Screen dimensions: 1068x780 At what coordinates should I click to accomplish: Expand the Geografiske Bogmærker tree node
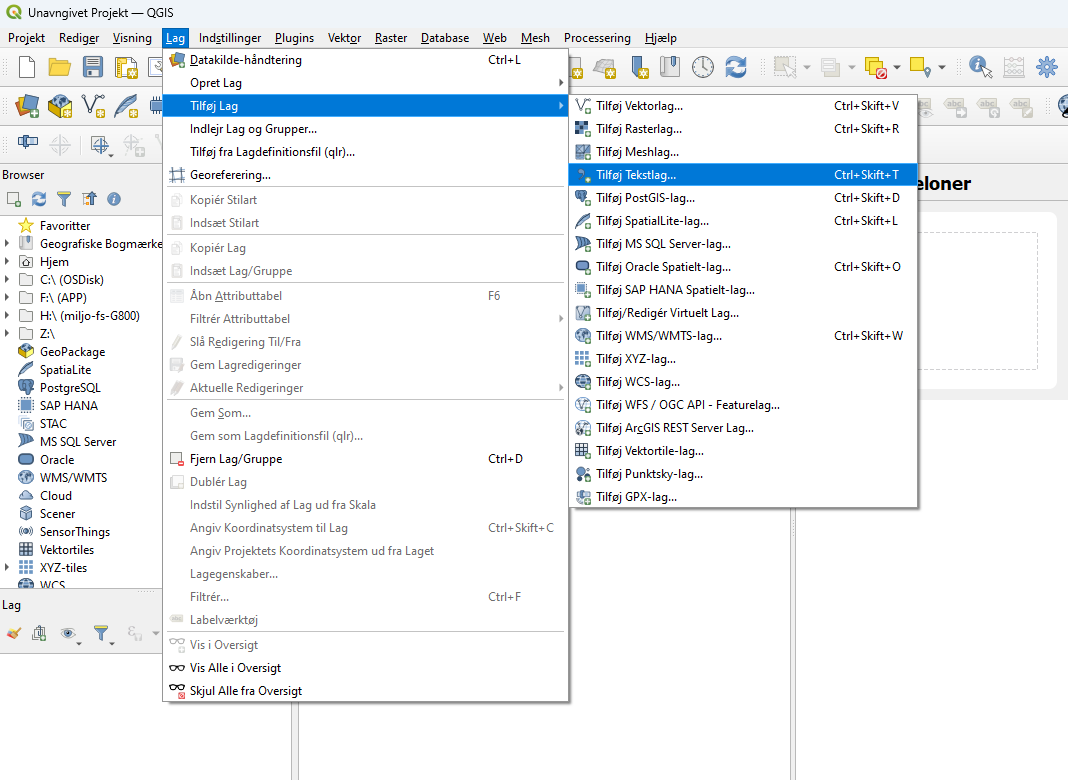point(7,243)
